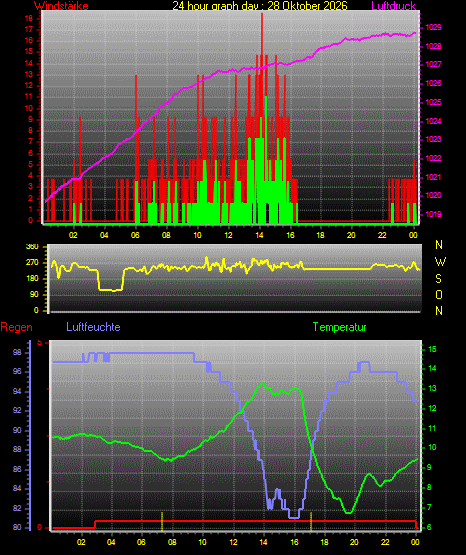The width and height of the screenshot is (466, 555).
Task: Click the 22 hour label under temperature graph
Action: pos(385,542)
